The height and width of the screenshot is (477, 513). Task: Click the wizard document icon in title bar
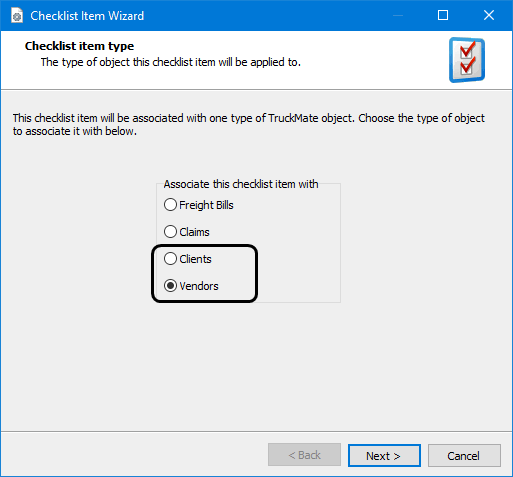(x=17, y=15)
